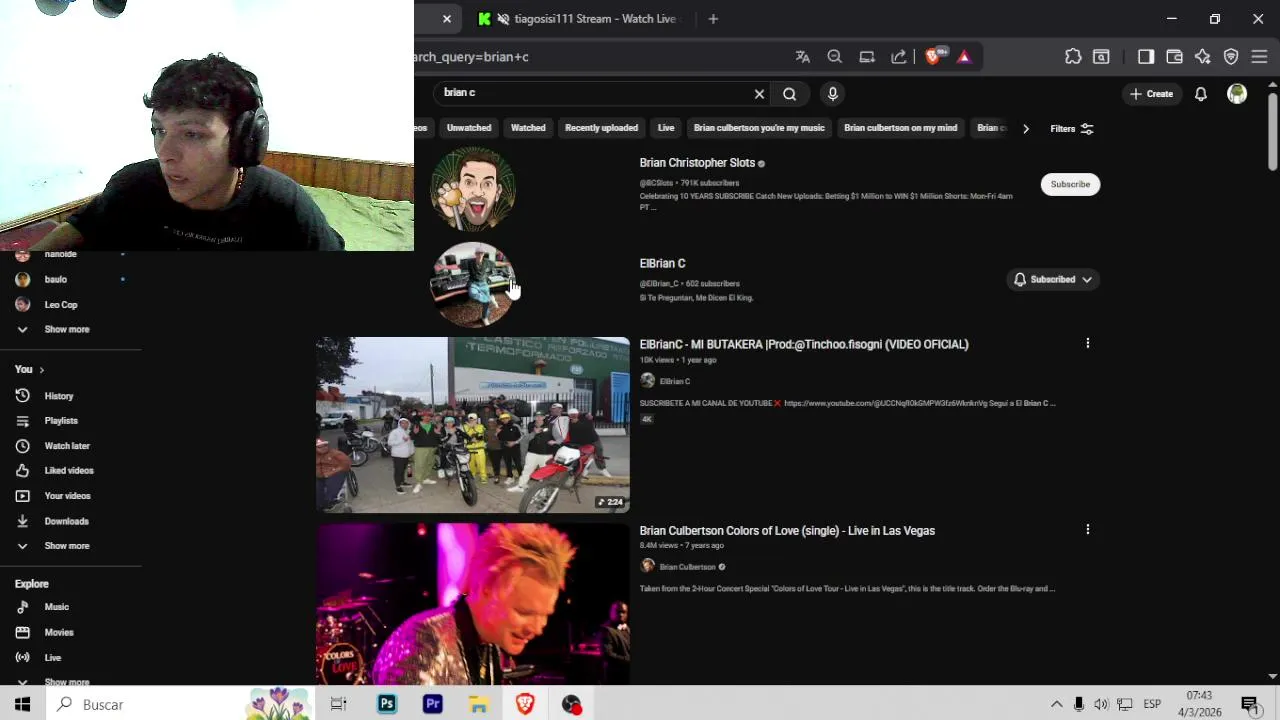1280x720 pixels.
Task: Show hidden system tray icons chevron
Action: tap(1056, 704)
